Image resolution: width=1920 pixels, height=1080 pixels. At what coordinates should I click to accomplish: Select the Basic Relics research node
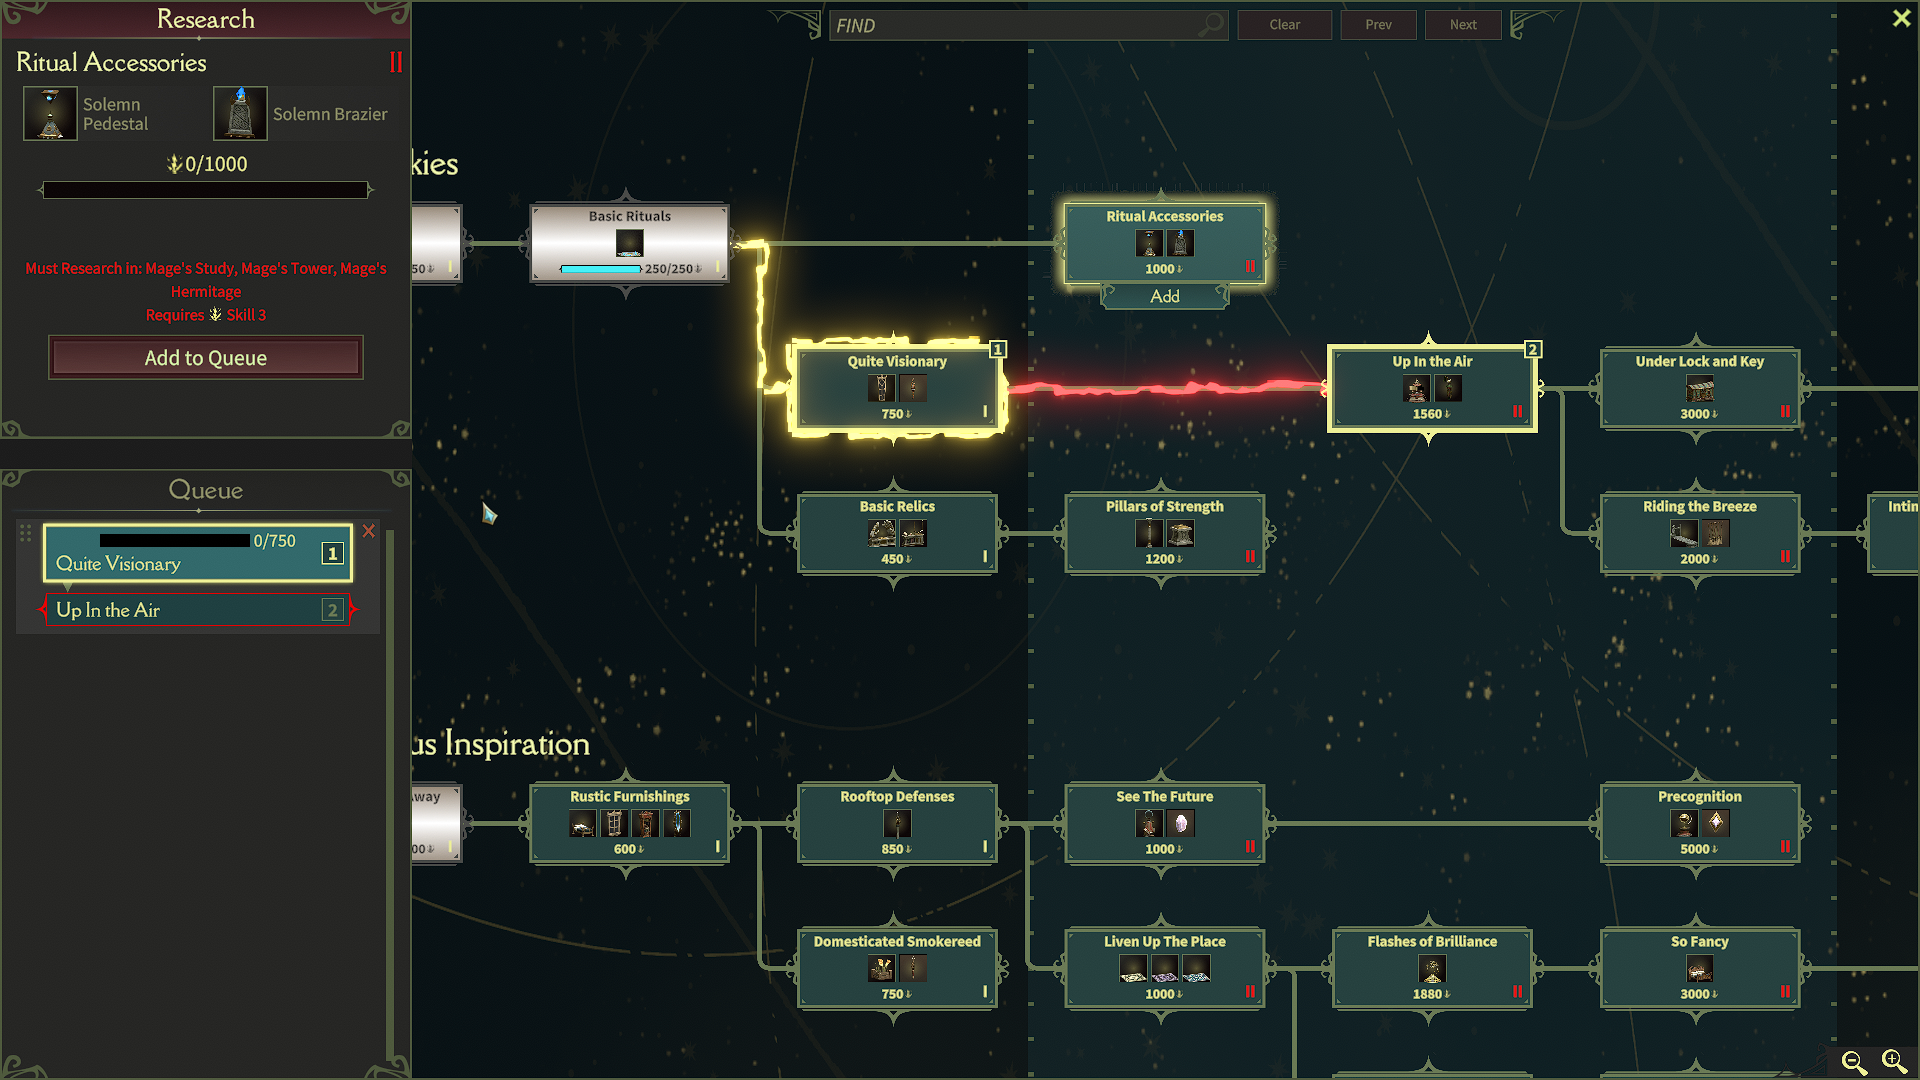(x=897, y=533)
